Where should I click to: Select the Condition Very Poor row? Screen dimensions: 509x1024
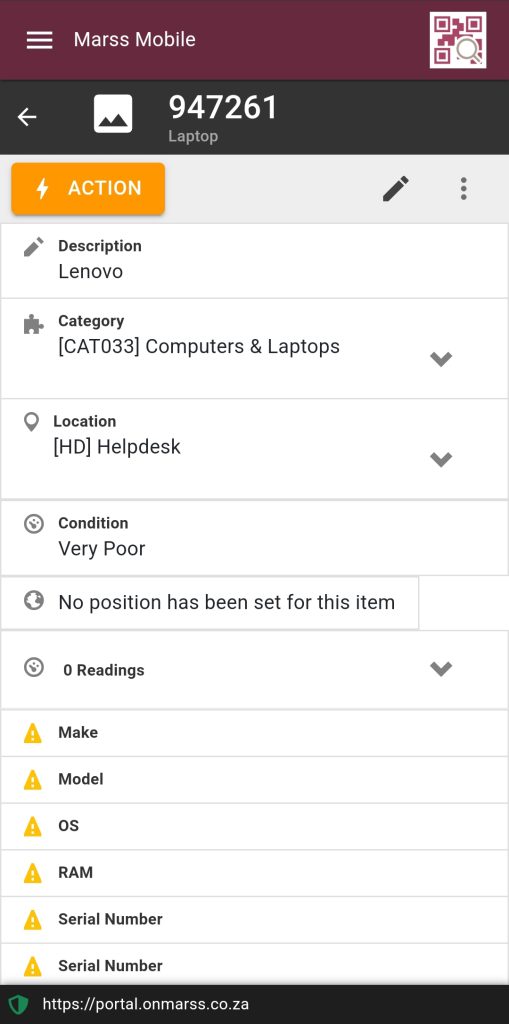[x=254, y=537]
